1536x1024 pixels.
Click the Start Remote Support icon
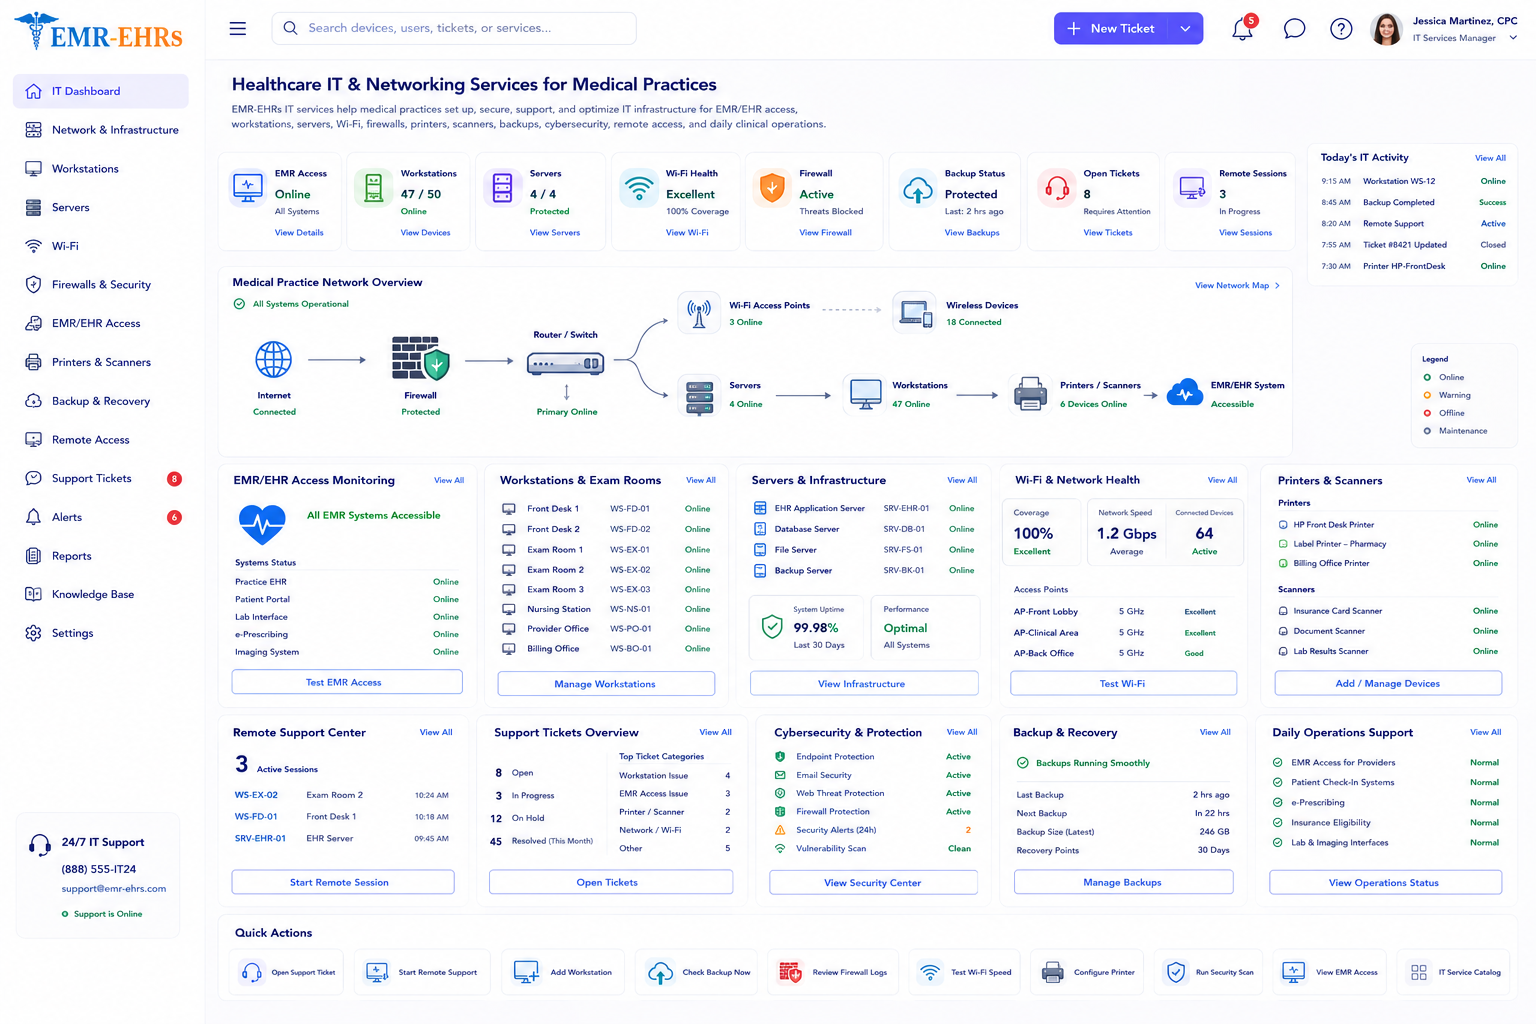377,972
